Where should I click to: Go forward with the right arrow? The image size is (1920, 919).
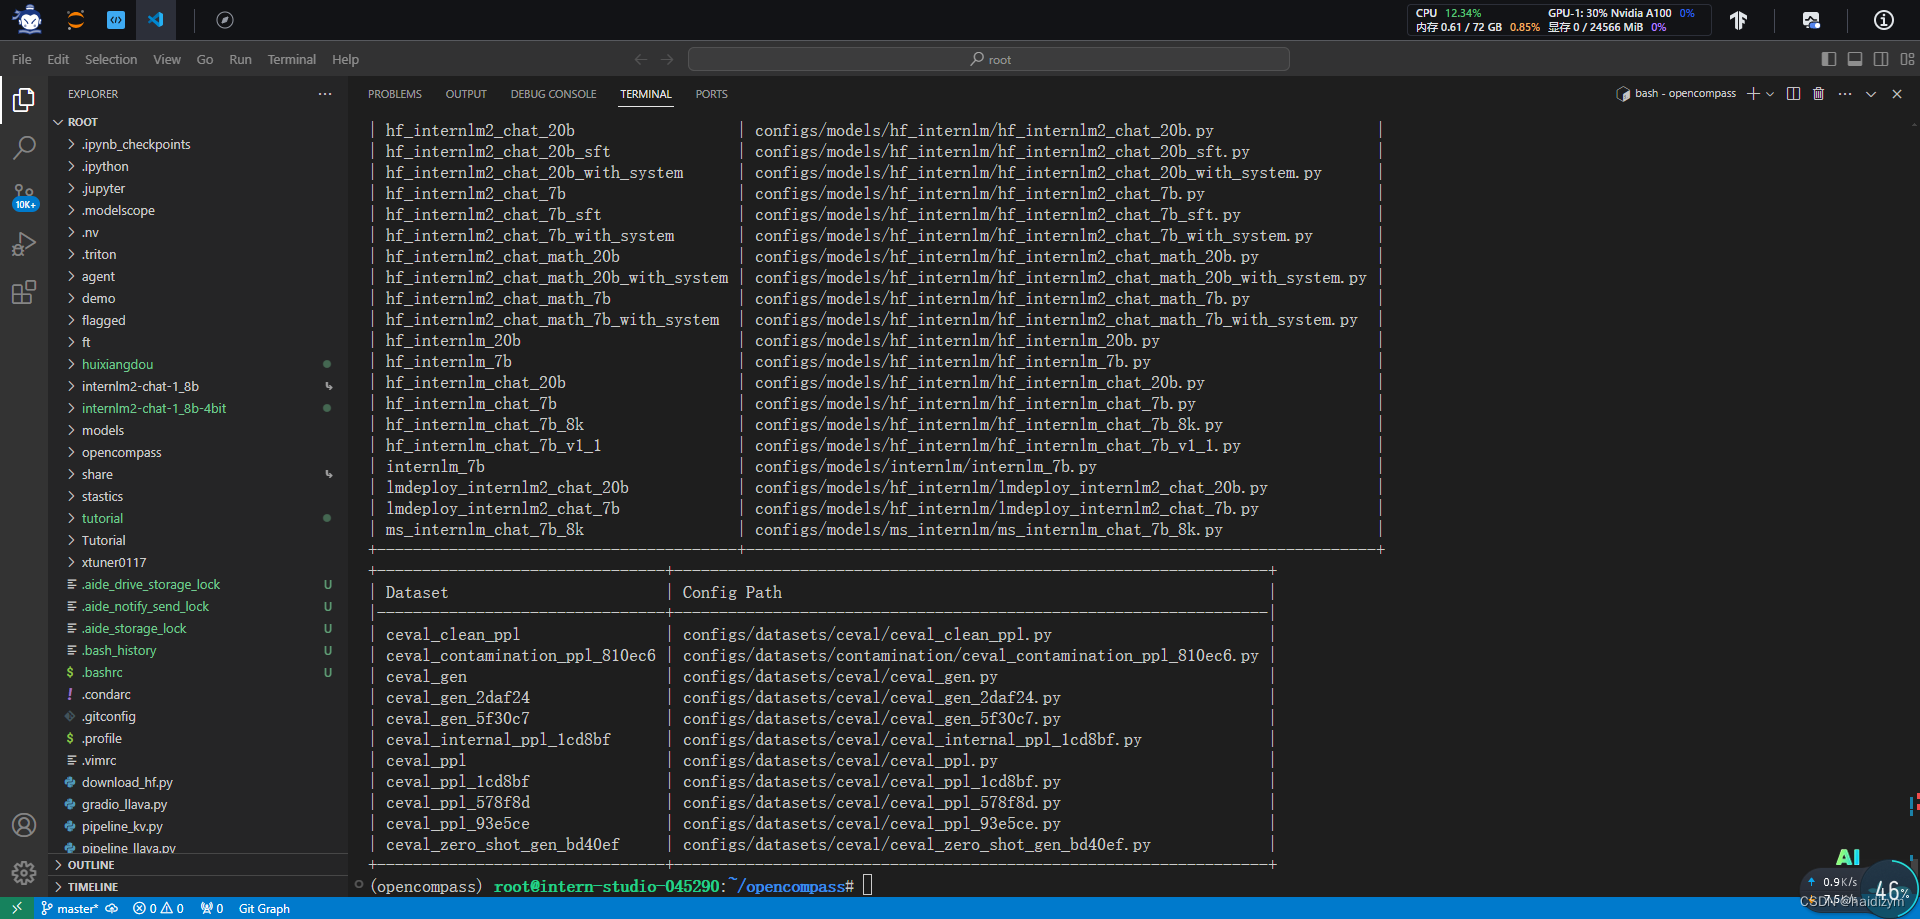[667, 60]
